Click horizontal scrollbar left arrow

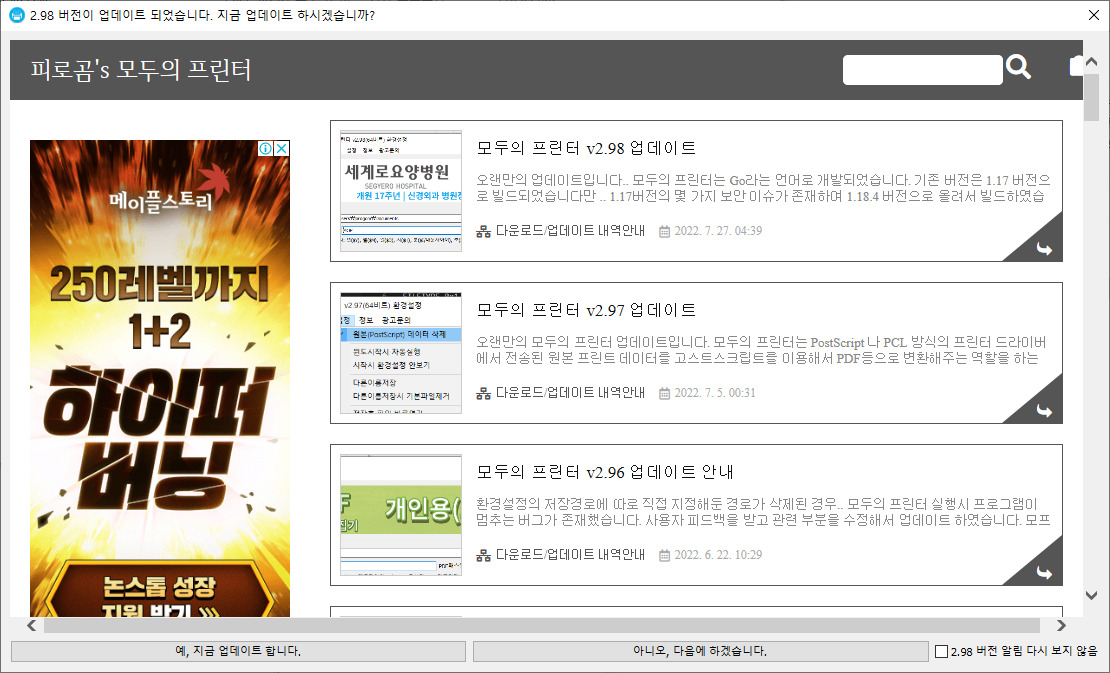(x=31, y=626)
